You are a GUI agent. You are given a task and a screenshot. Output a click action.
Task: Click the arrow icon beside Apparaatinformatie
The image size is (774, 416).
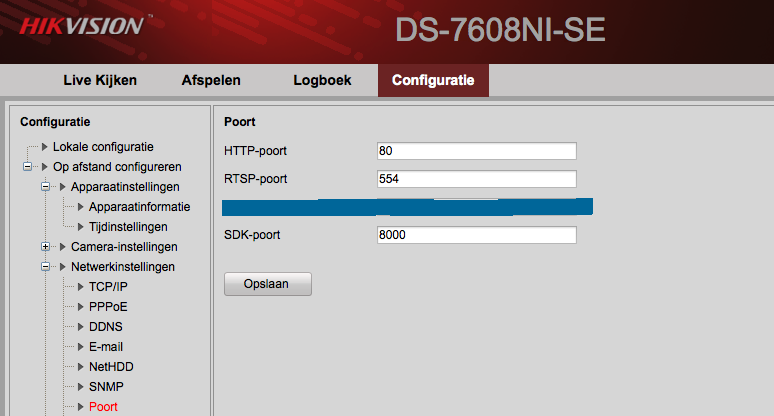tap(80, 207)
